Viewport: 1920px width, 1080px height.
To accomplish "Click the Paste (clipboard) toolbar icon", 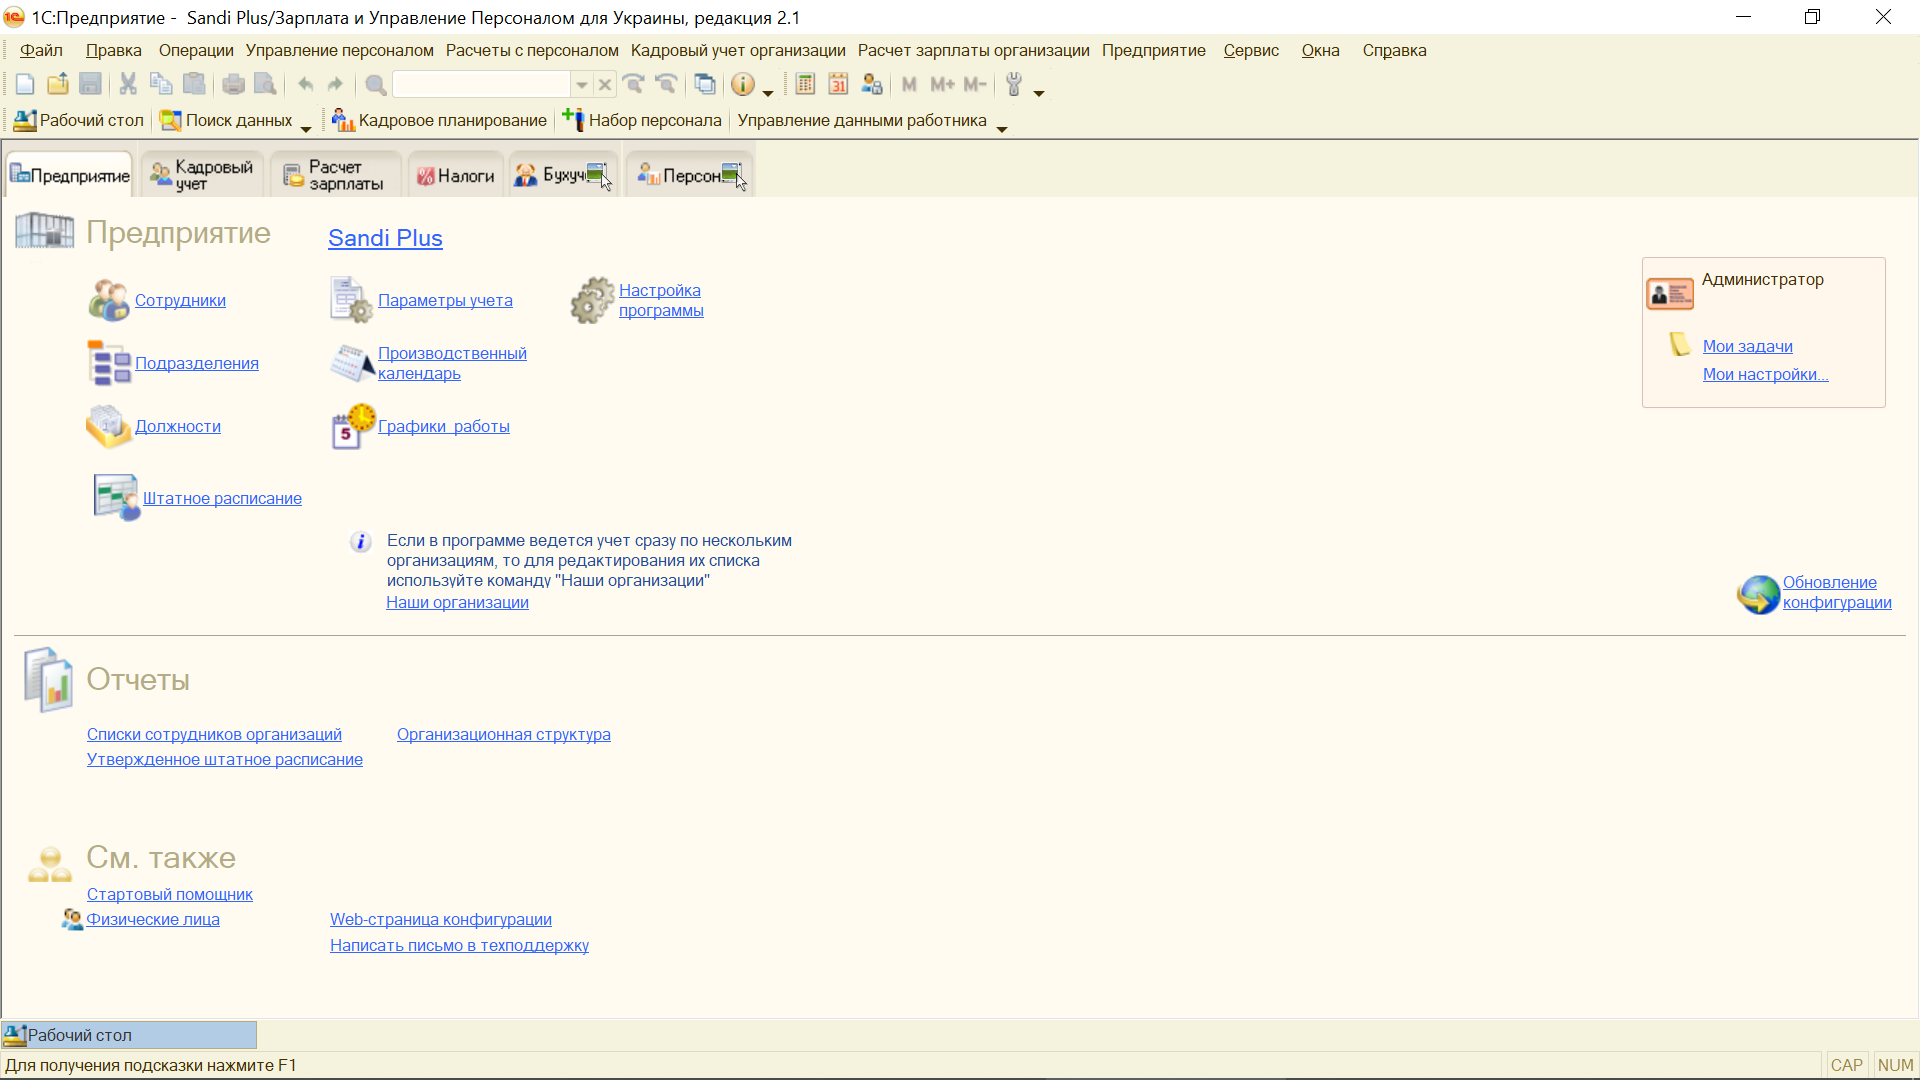I will [195, 85].
